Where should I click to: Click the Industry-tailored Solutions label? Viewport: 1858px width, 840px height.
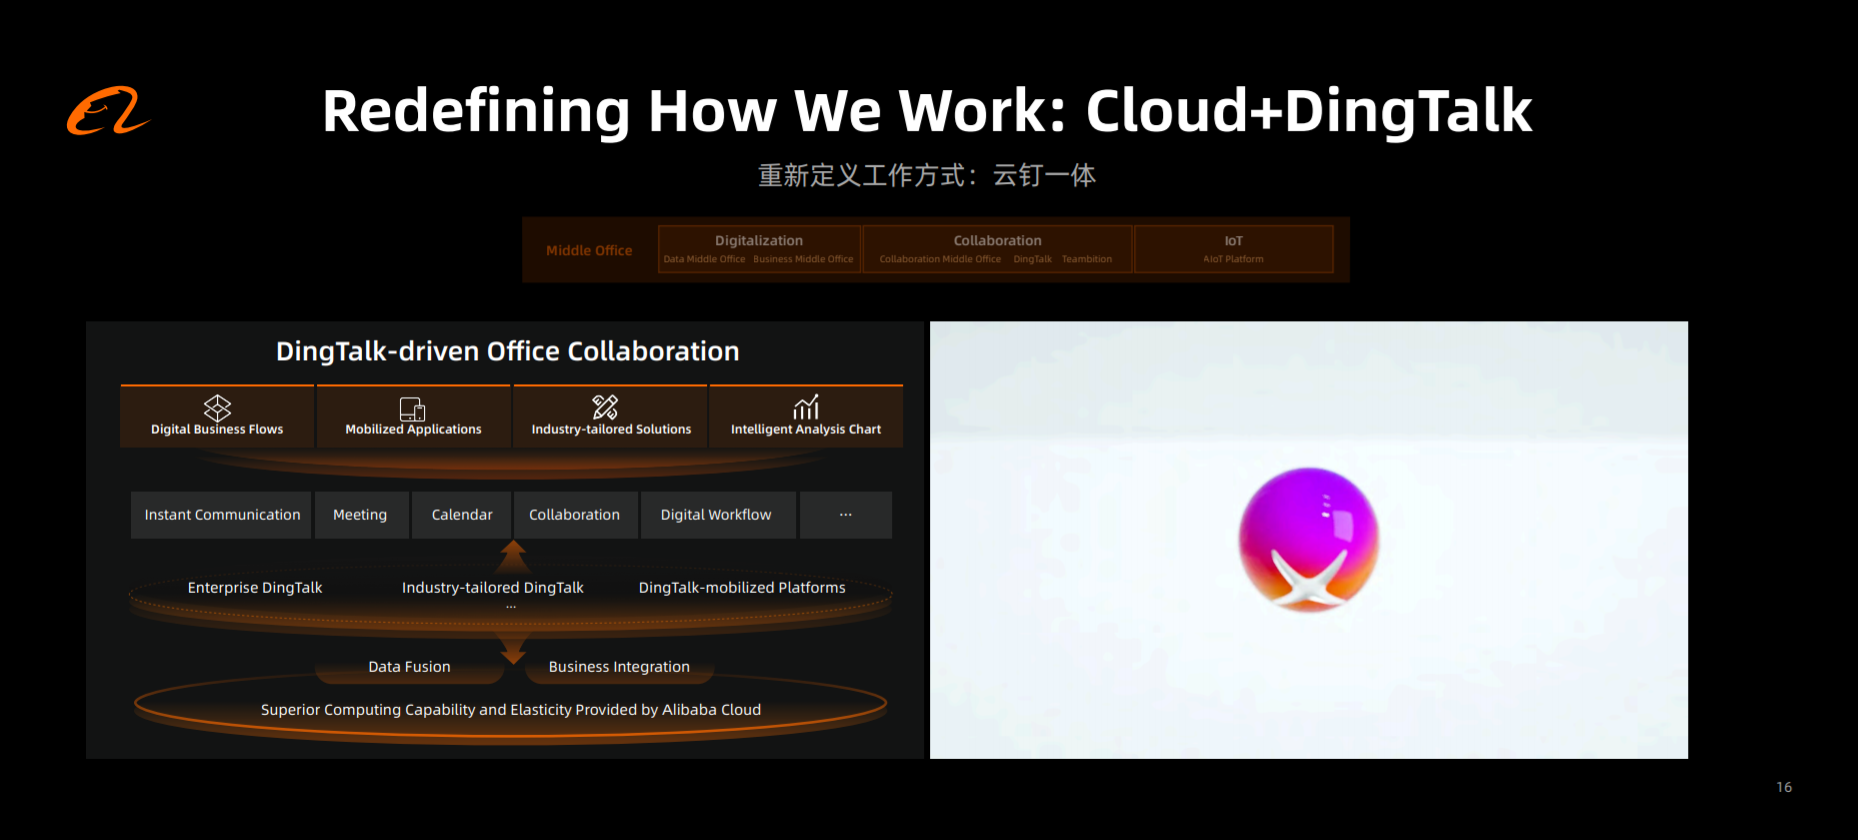(611, 429)
